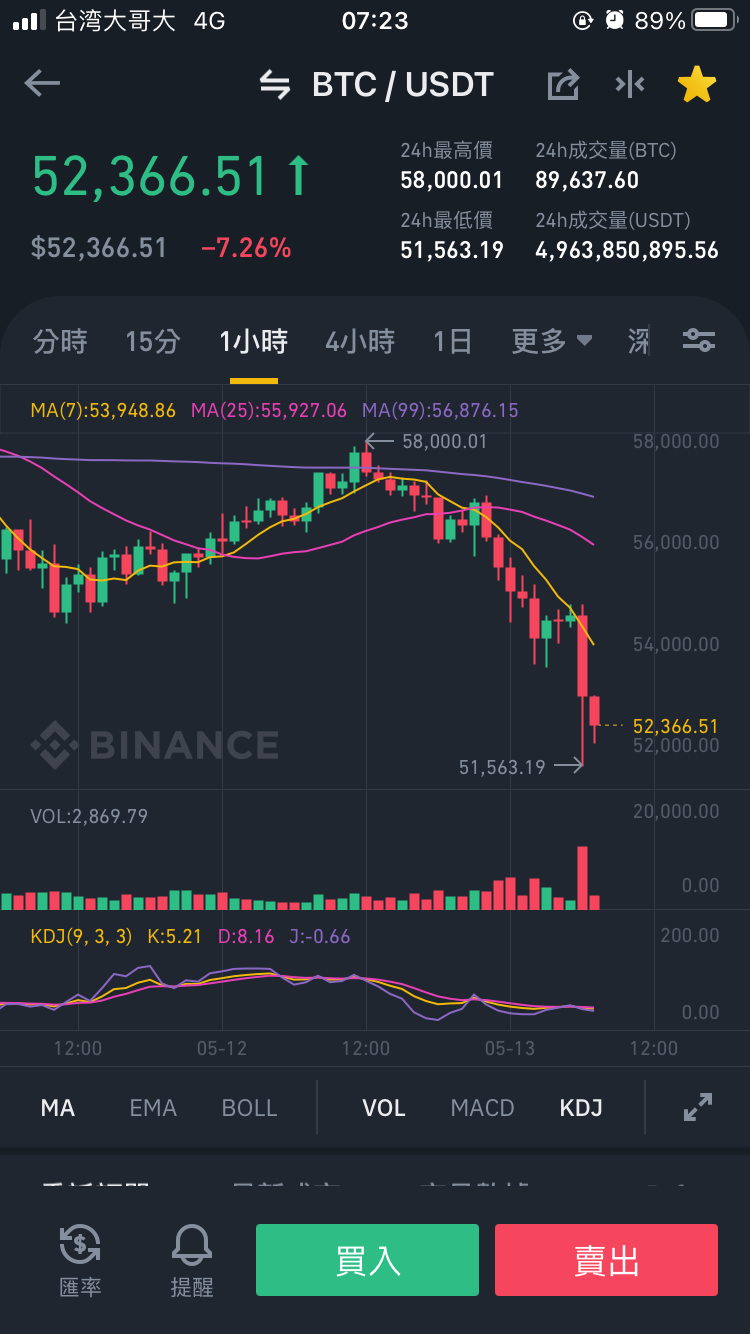Viewport: 750px width, 1334px height.
Task: Open the share chart icon
Action: (x=563, y=85)
